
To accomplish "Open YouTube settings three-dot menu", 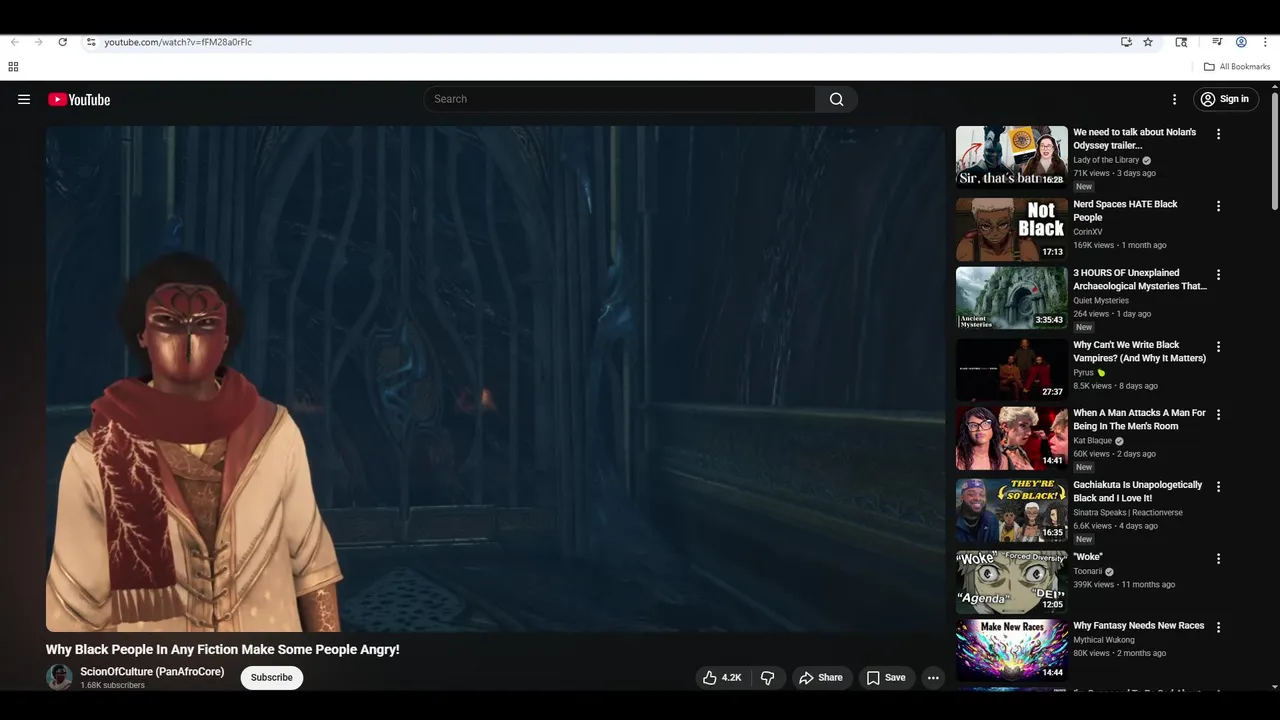I will point(1175,99).
